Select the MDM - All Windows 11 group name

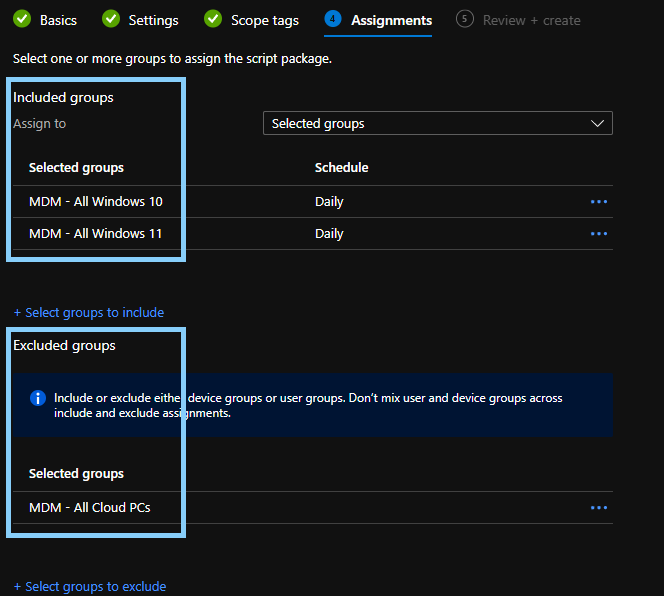click(x=95, y=234)
